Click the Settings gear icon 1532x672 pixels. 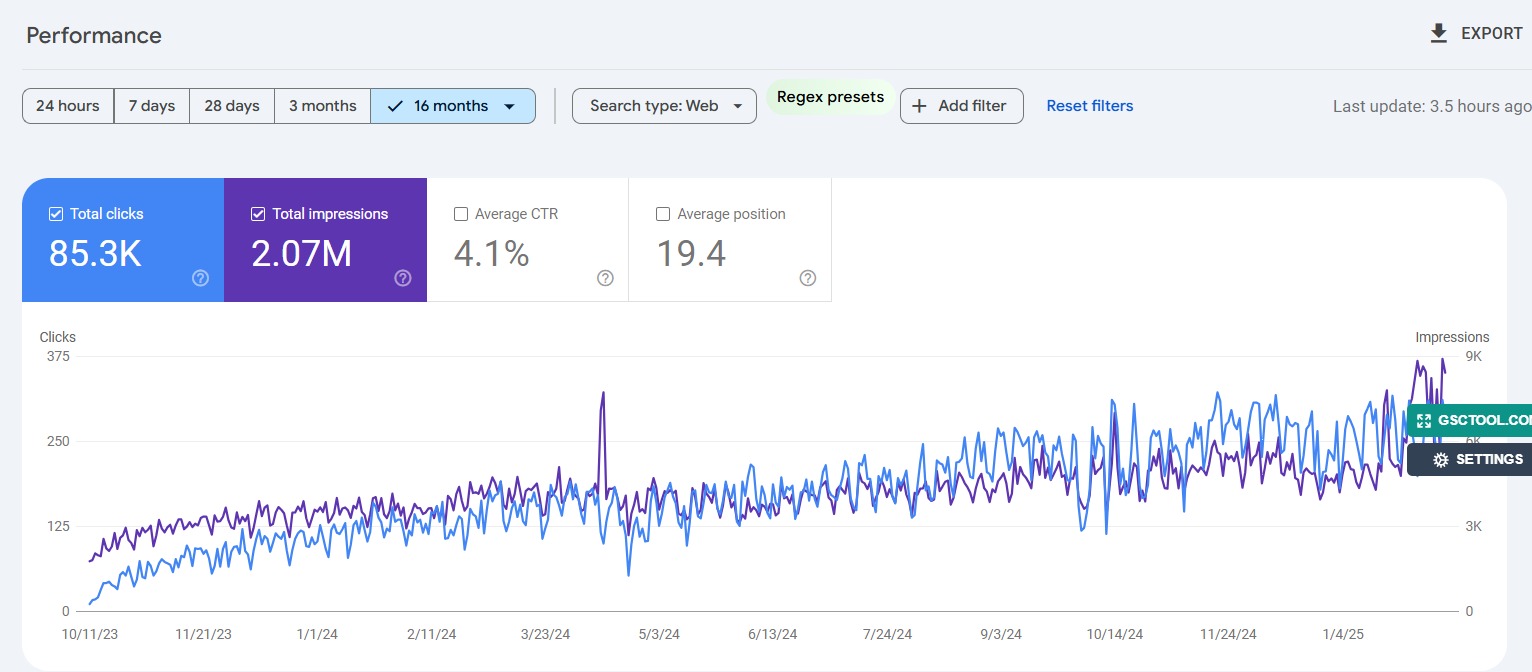click(1441, 460)
